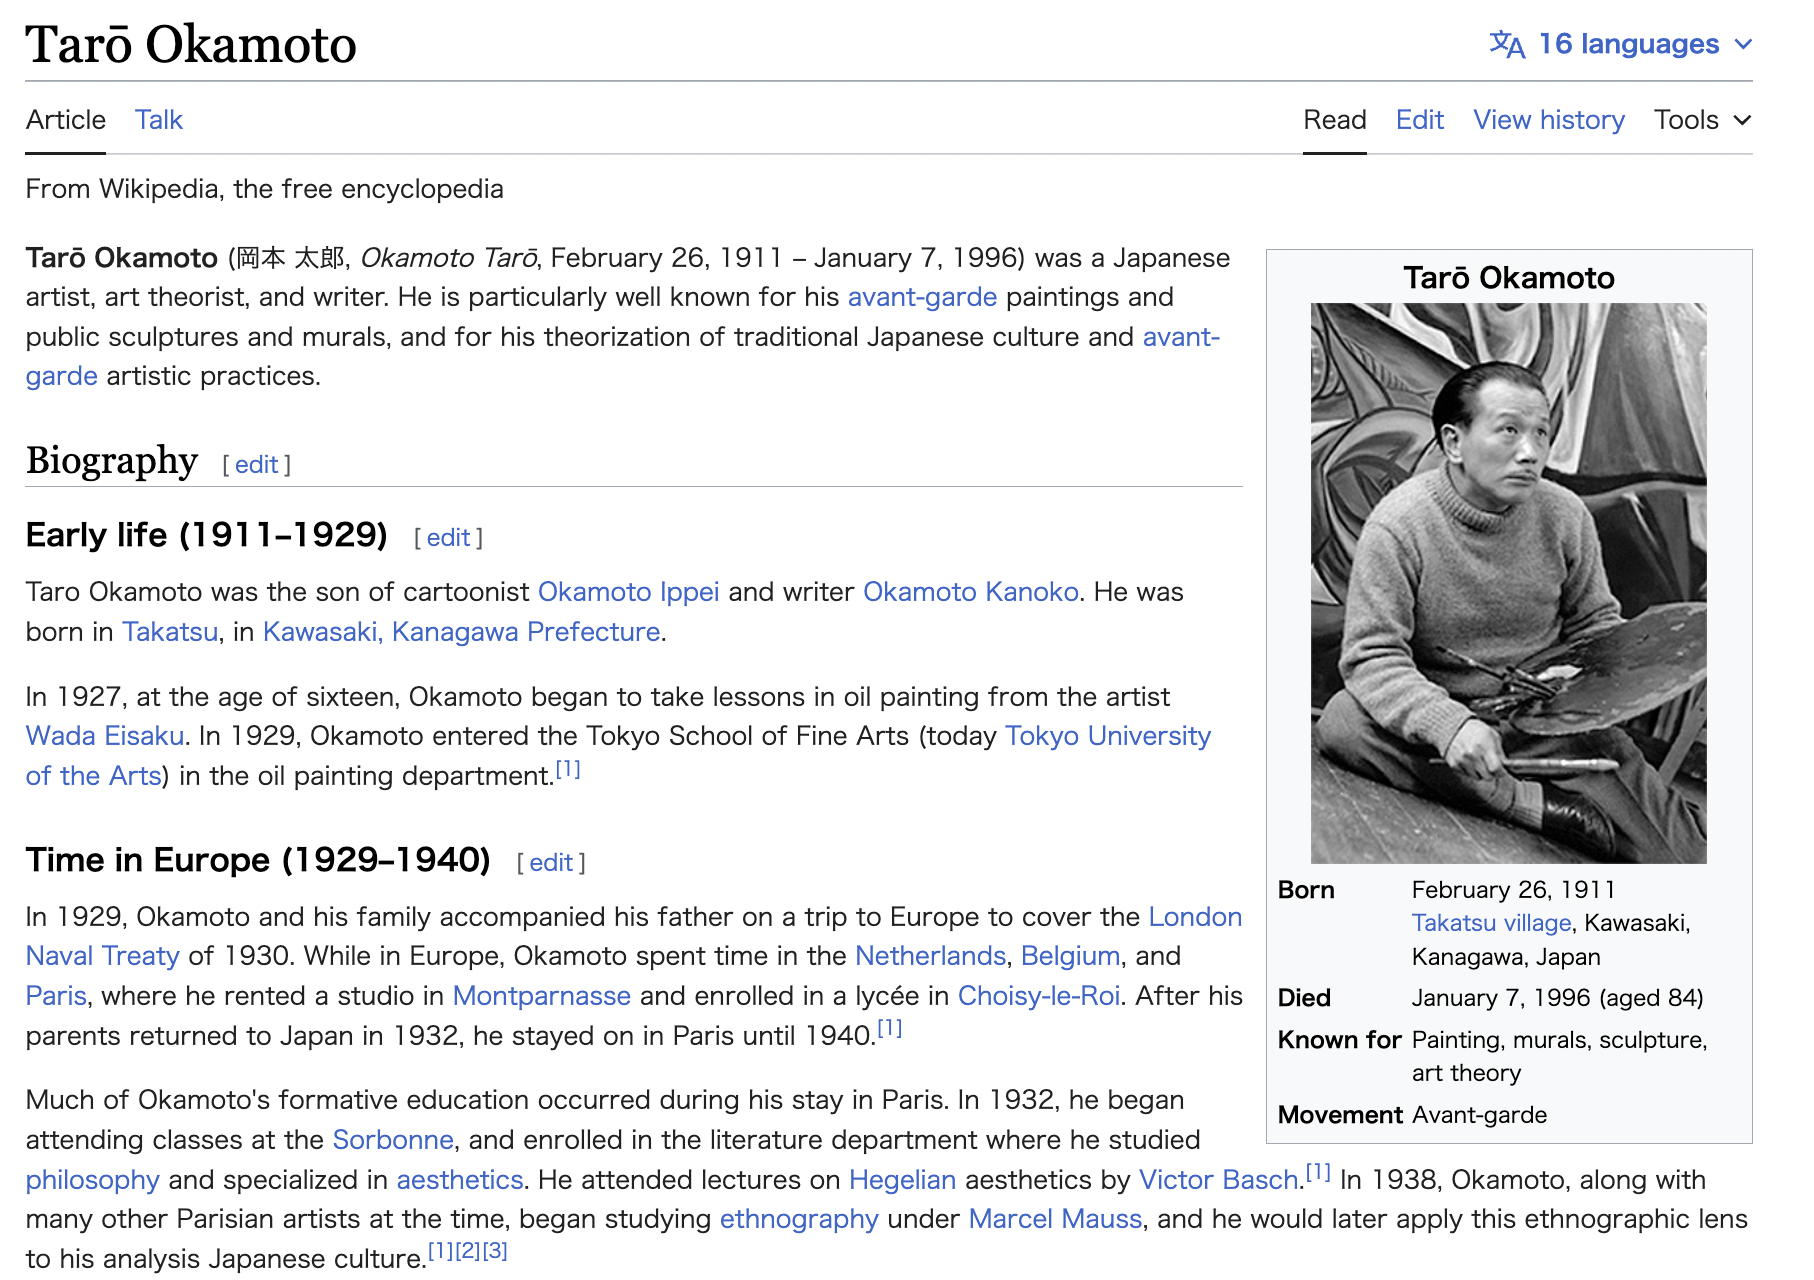Follow the Netherlands link
Viewport: 1814px width, 1280px height.
(931, 956)
